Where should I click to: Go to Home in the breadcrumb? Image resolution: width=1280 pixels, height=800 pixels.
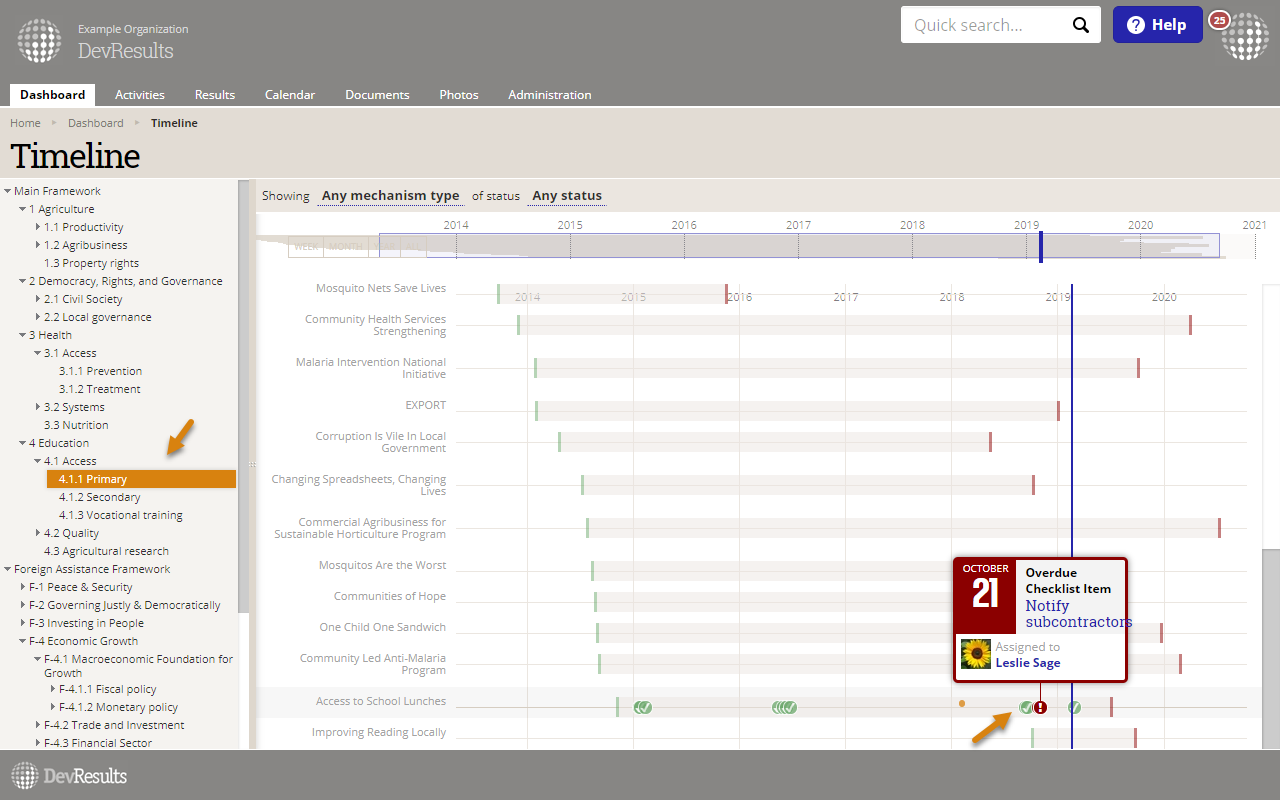click(25, 123)
